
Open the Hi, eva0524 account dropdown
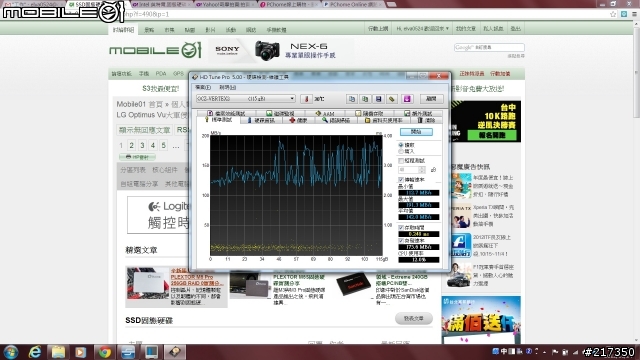pyautogui.click(x=422, y=29)
